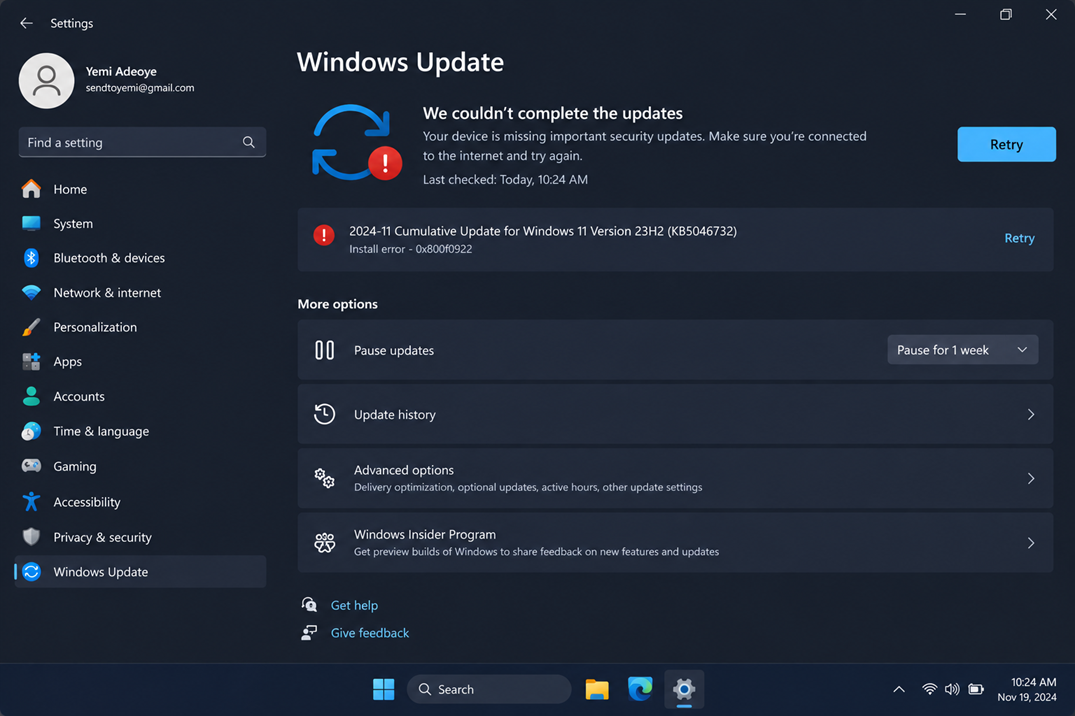Launch Microsoft Edge from the taskbar
Image resolution: width=1075 pixels, height=716 pixels.
tap(640, 689)
